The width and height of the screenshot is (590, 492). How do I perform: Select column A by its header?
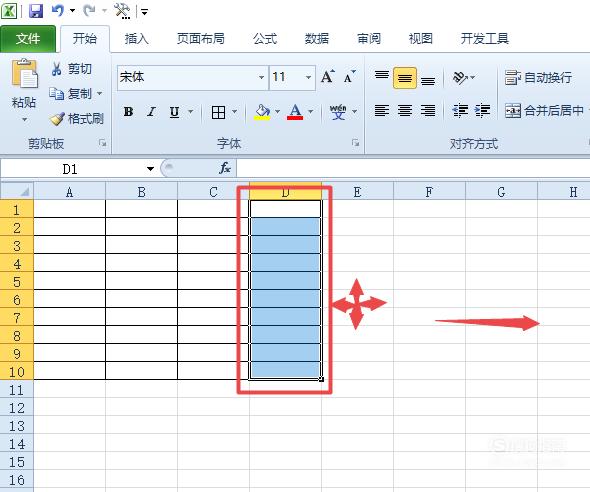tap(70, 192)
